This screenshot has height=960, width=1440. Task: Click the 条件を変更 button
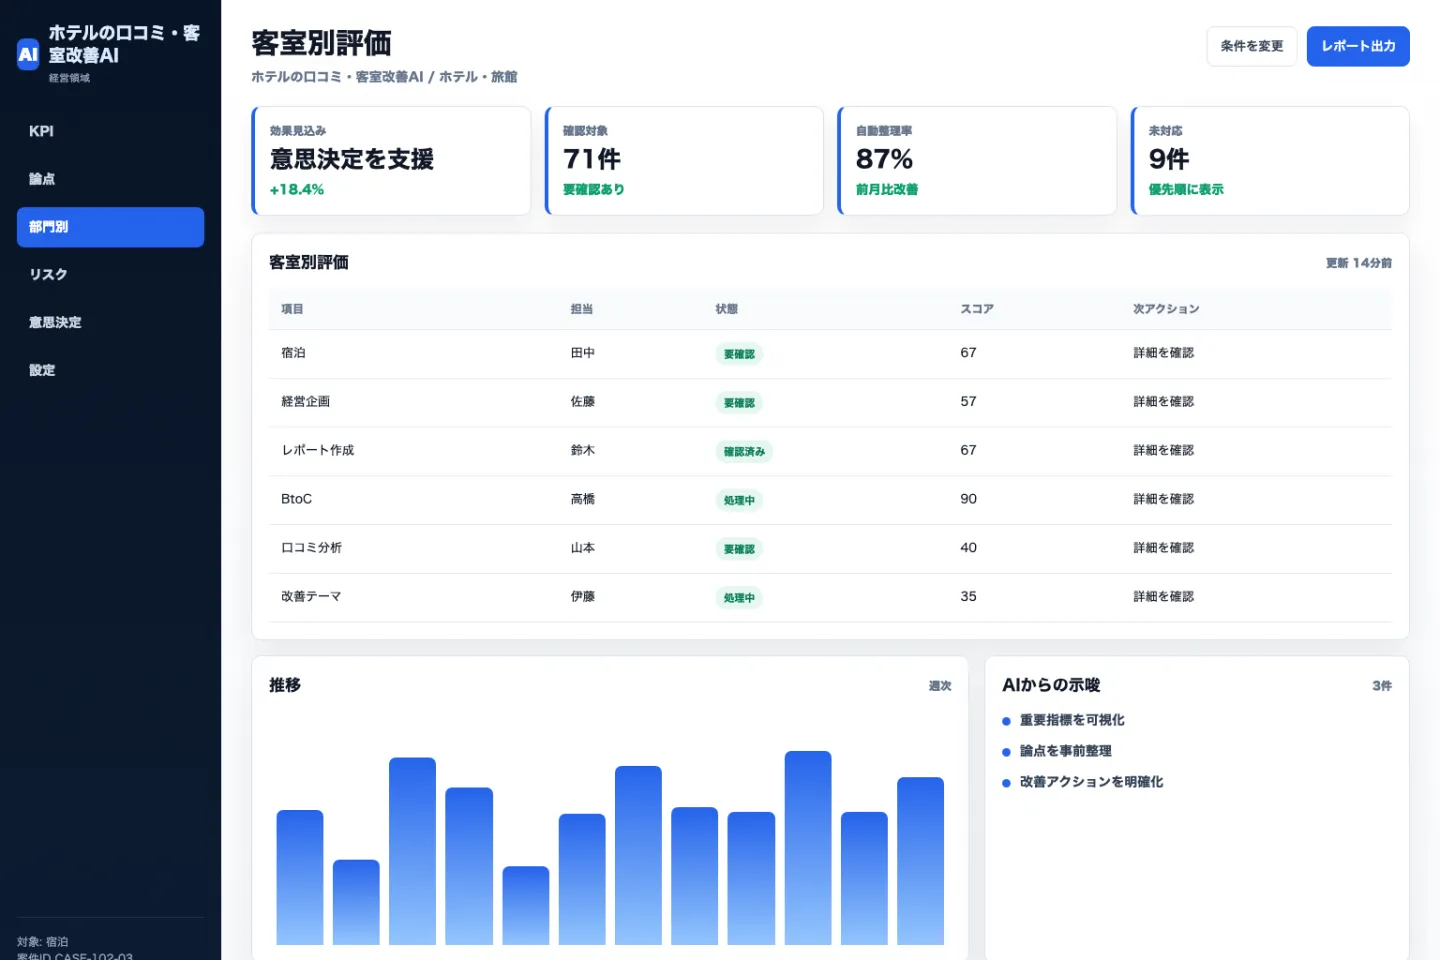coord(1251,46)
